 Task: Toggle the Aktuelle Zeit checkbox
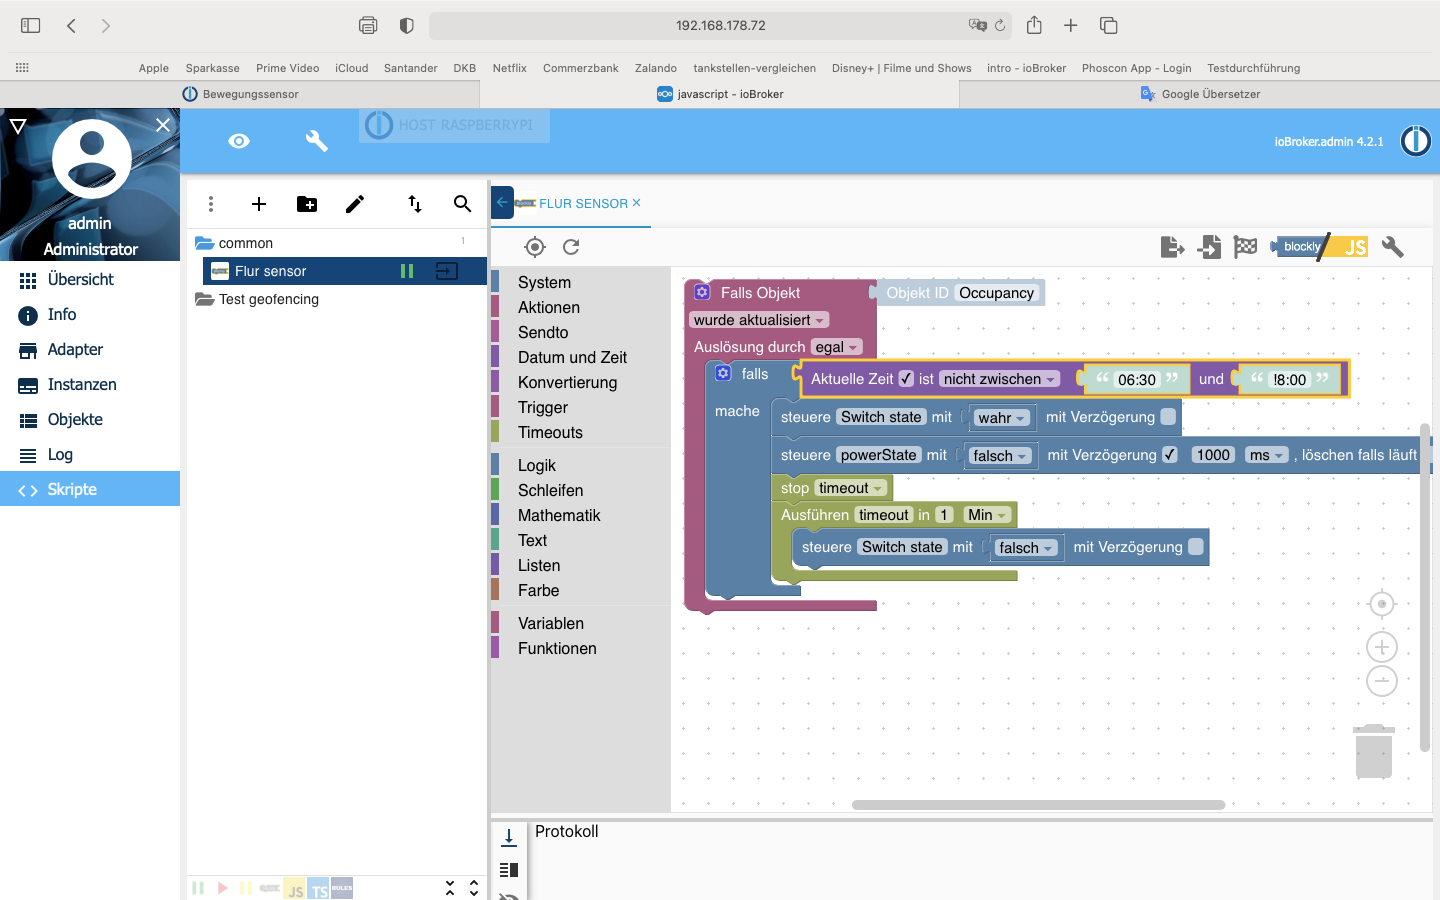coord(906,379)
